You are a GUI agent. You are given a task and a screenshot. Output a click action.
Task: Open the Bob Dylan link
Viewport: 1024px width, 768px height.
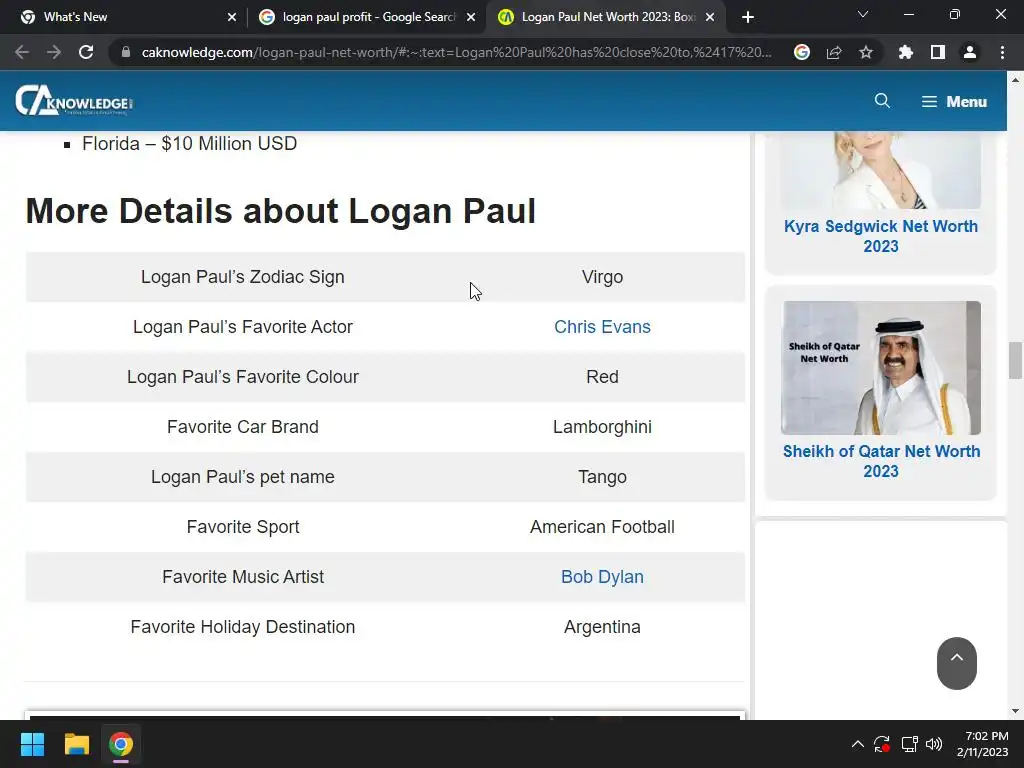[602, 577]
